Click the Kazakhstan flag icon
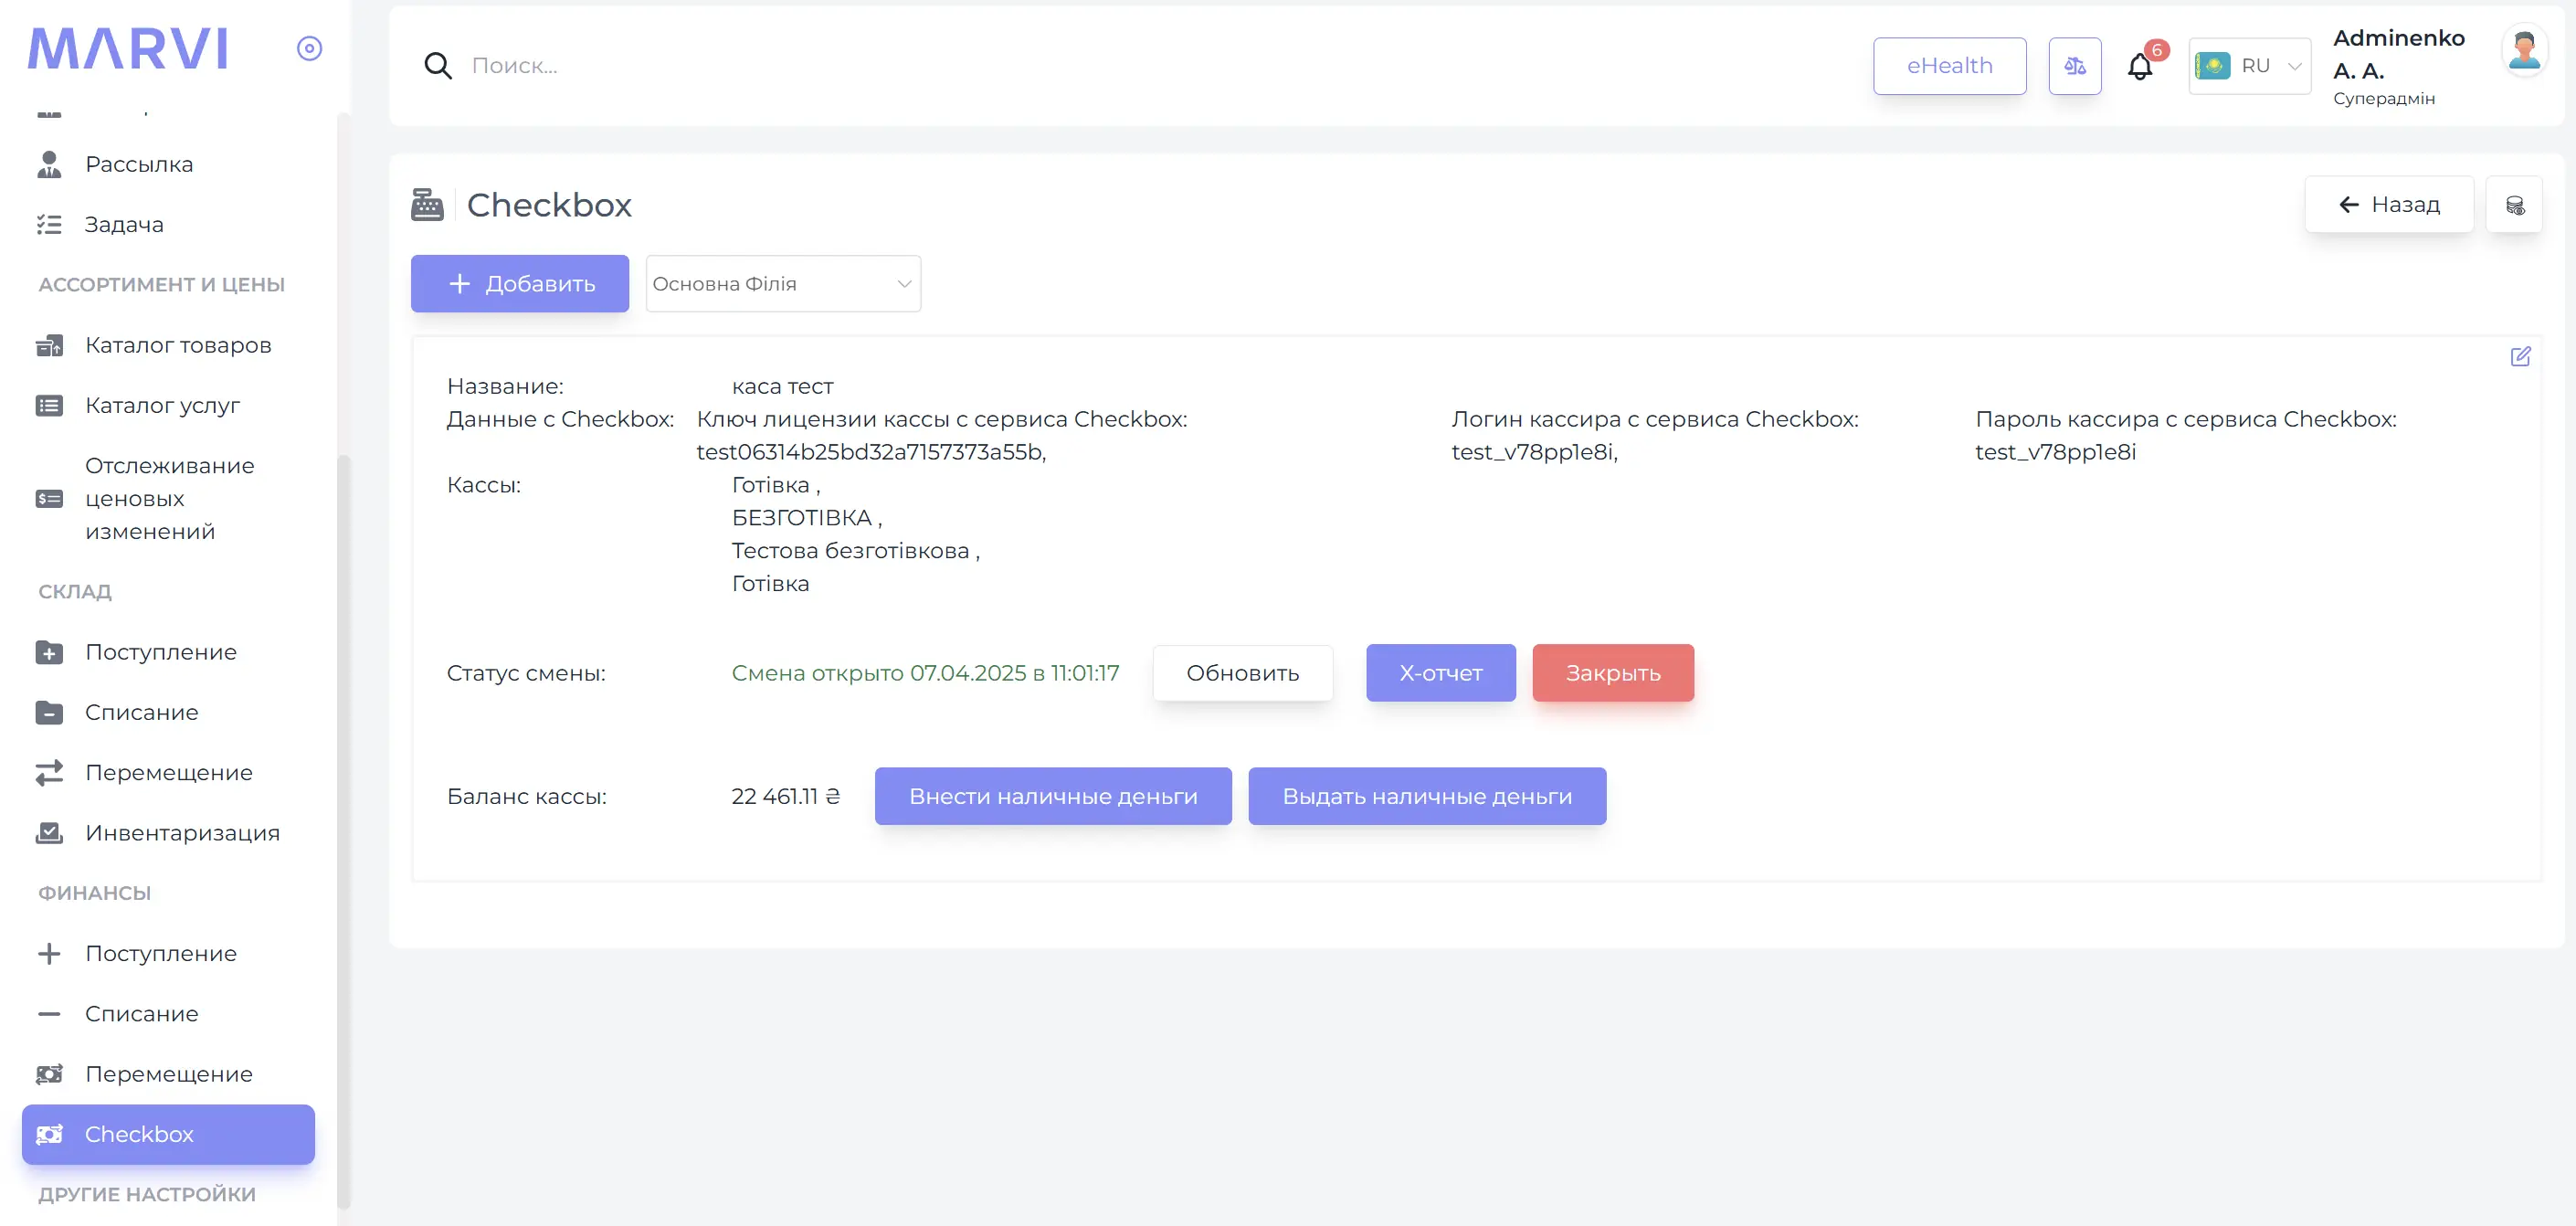Image resolution: width=2576 pixels, height=1226 pixels. (2213, 66)
